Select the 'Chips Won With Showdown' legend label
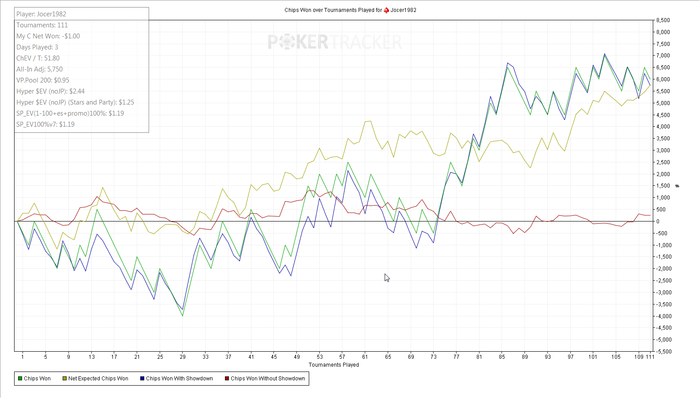 [x=179, y=378]
